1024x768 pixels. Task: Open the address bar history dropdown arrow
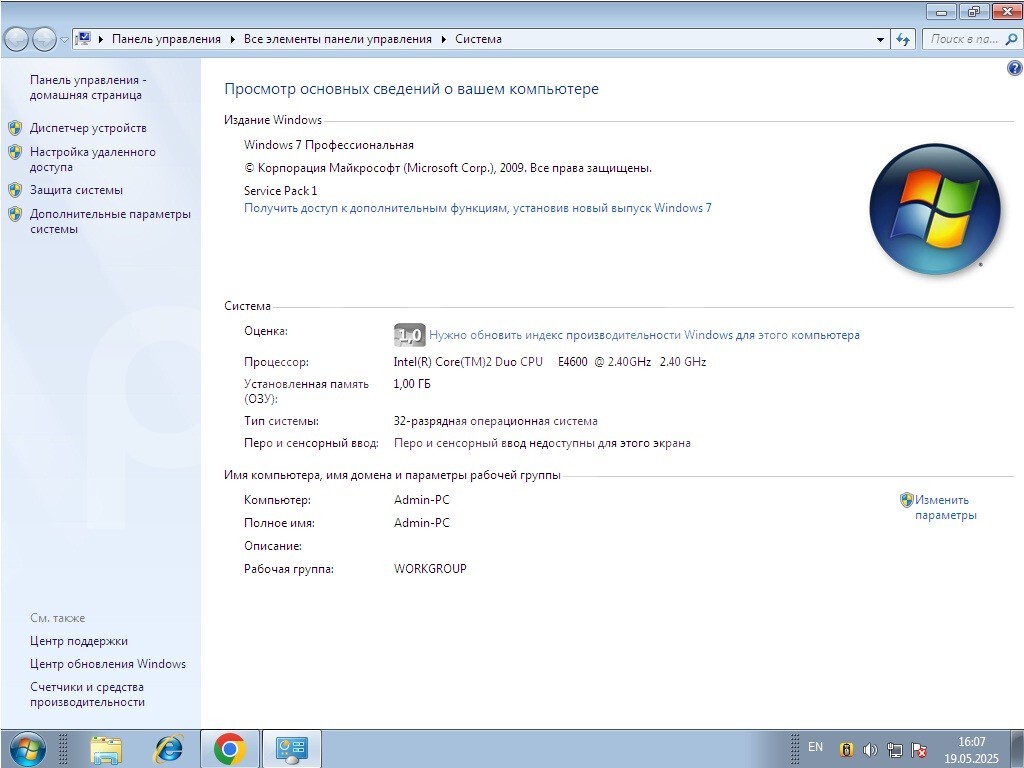coord(880,40)
